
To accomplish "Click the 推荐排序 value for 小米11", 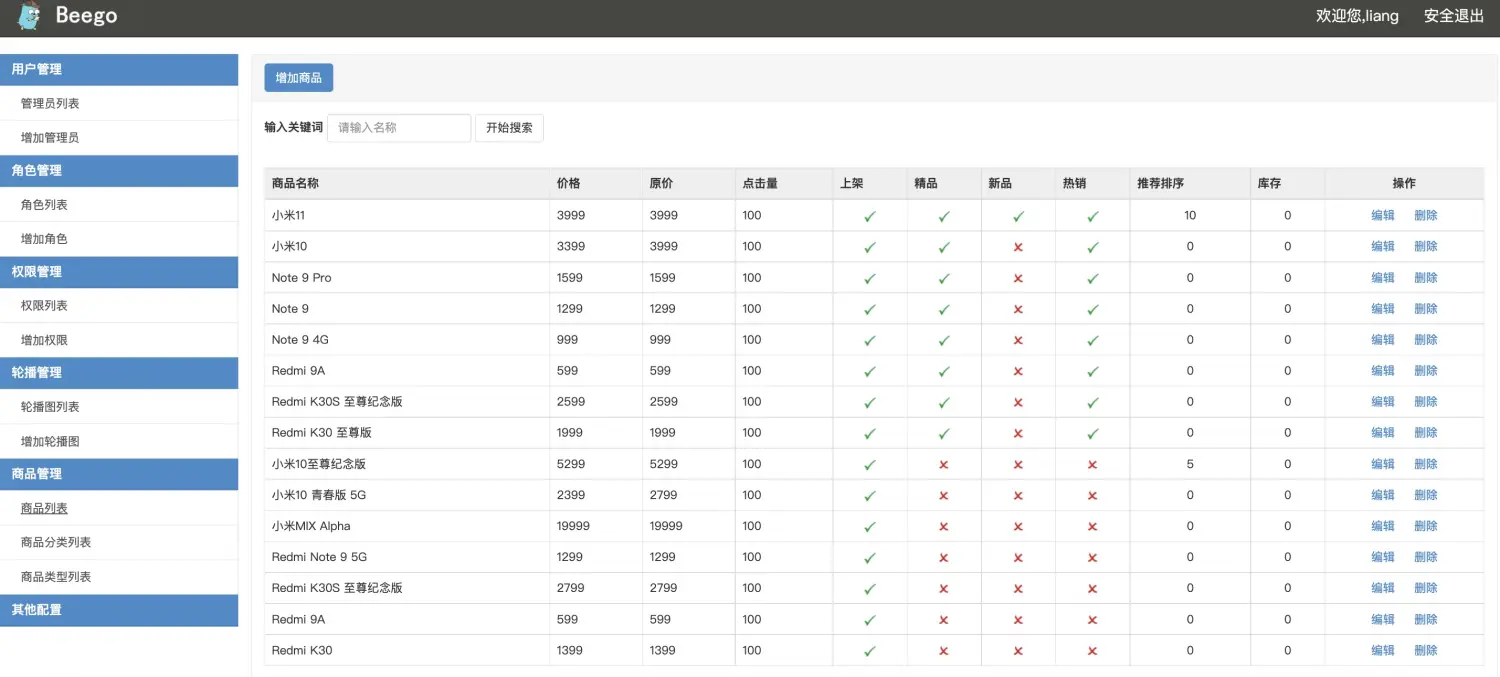I will point(1189,216).
